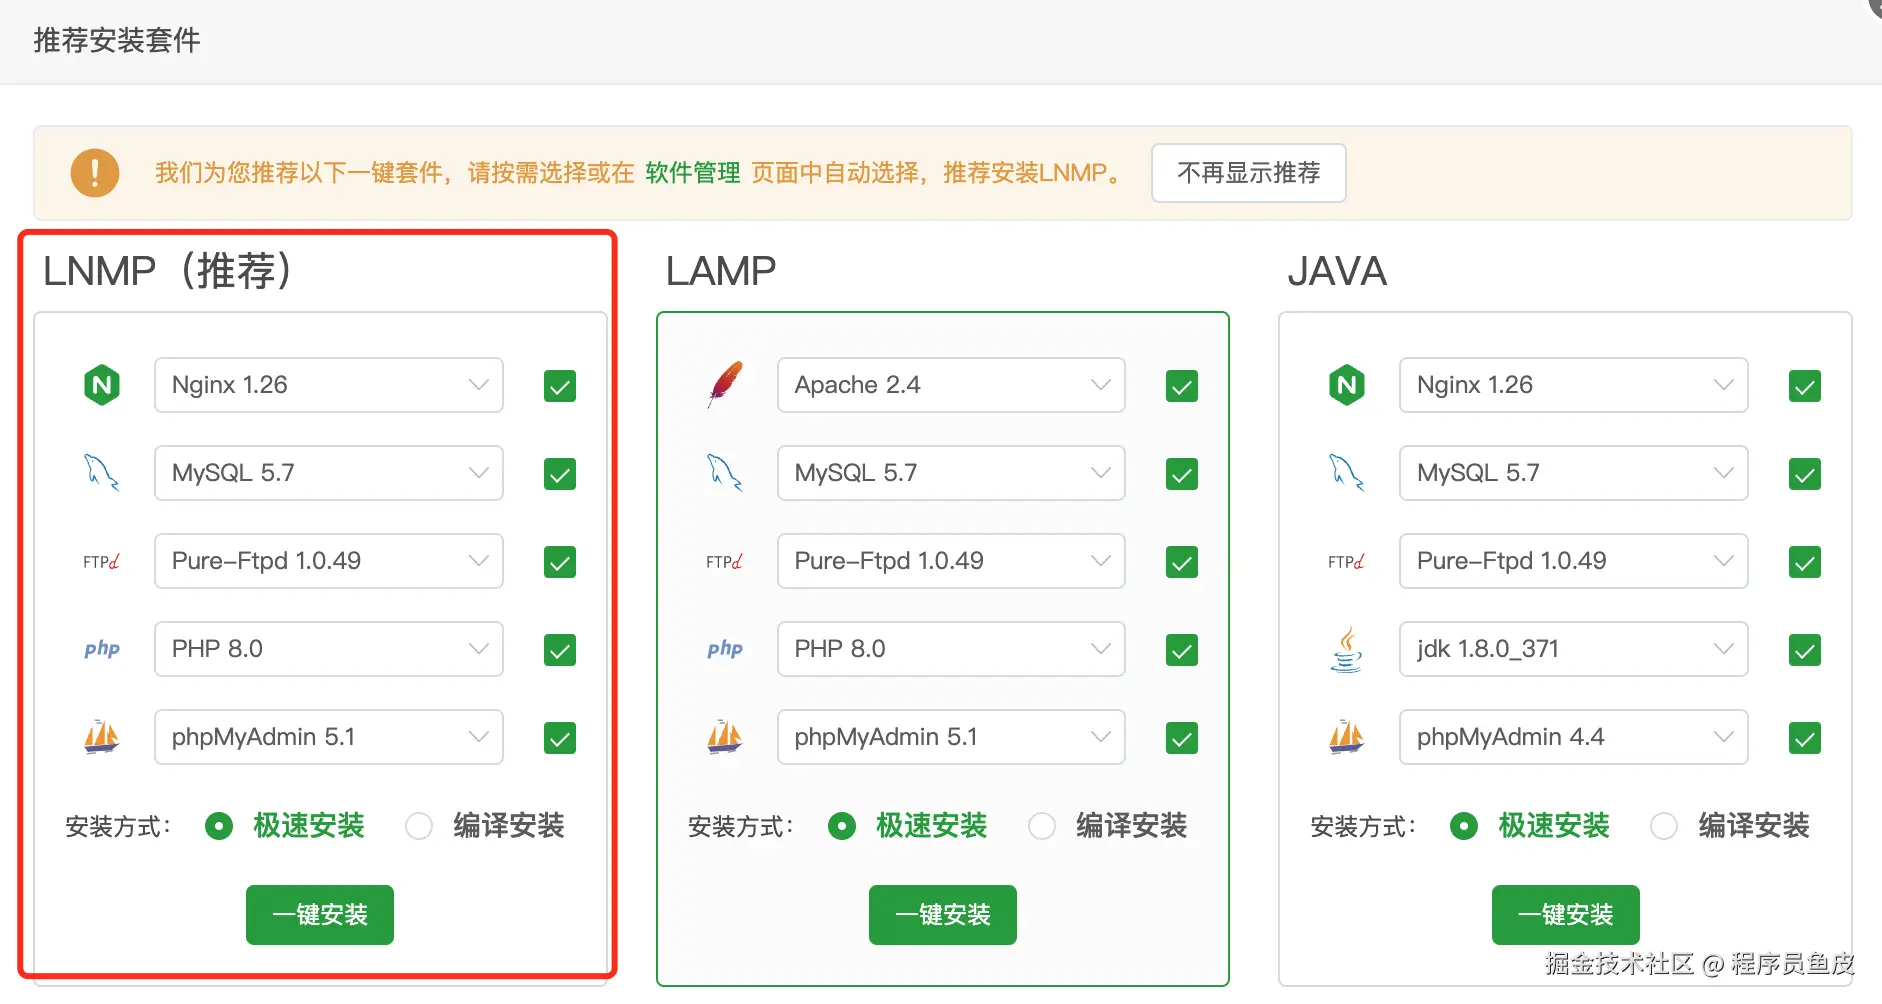
Task: Open phpMyAdmin 4.4 version dropdown
Action: pos(1574,737)
